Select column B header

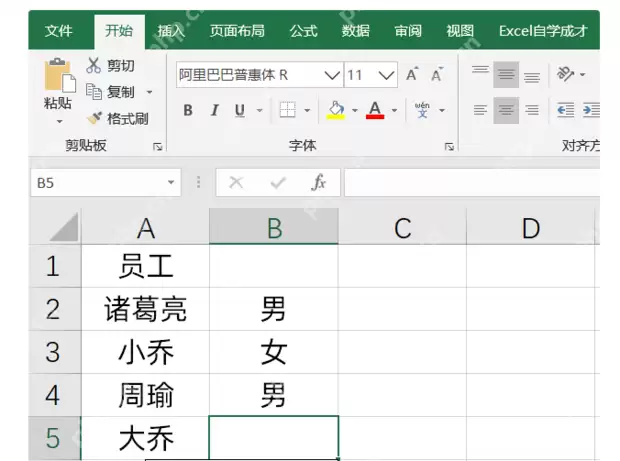[x=274, y=227]
